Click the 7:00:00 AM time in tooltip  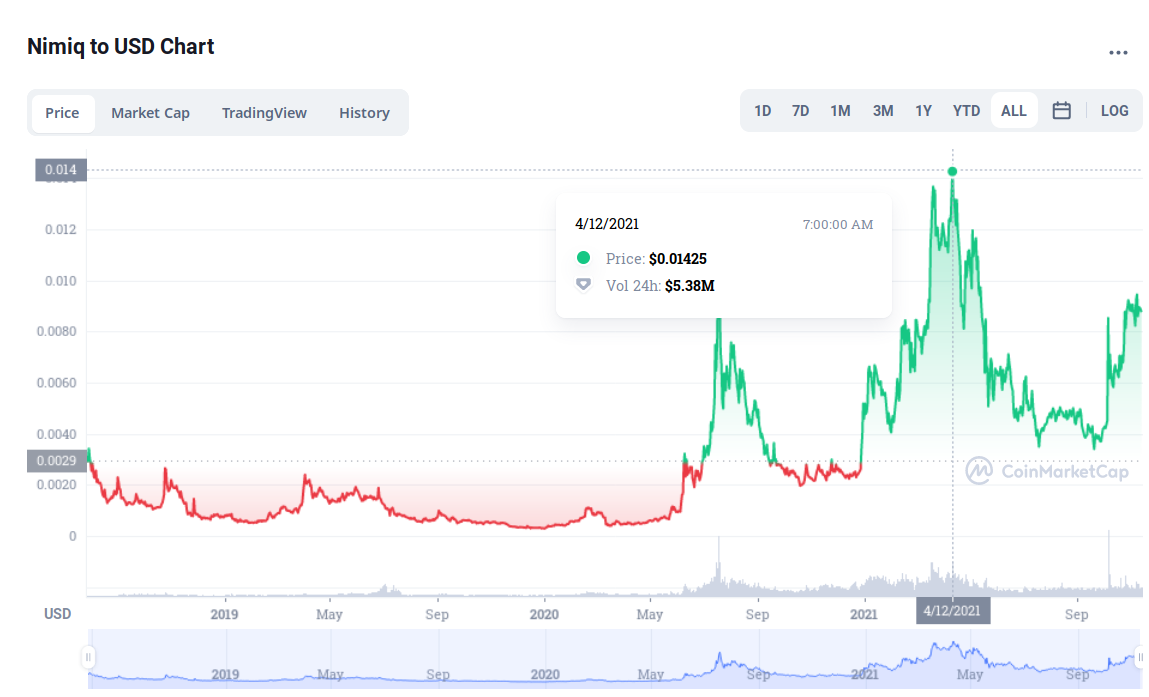(x=838, y=224)
